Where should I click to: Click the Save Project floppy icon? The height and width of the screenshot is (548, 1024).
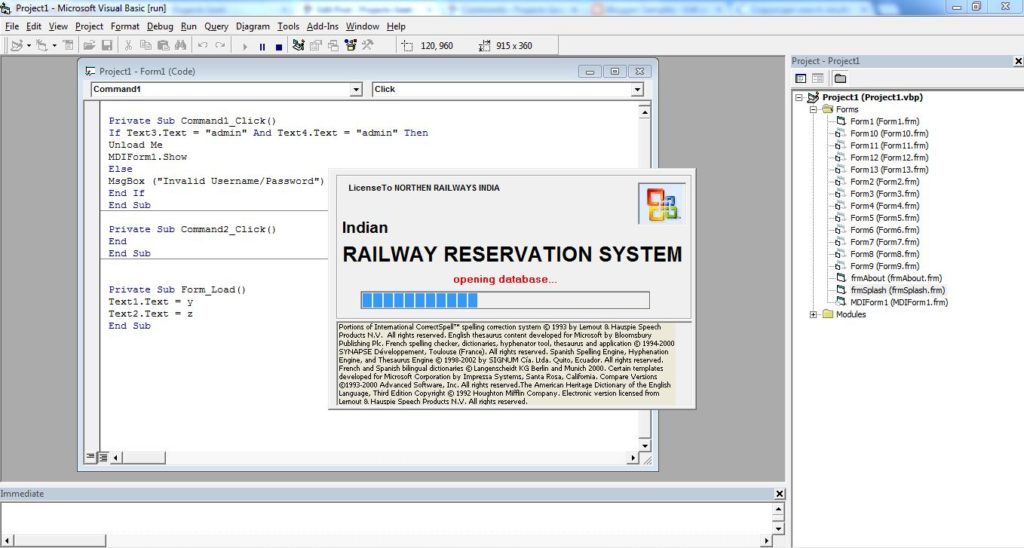[106, 46]
